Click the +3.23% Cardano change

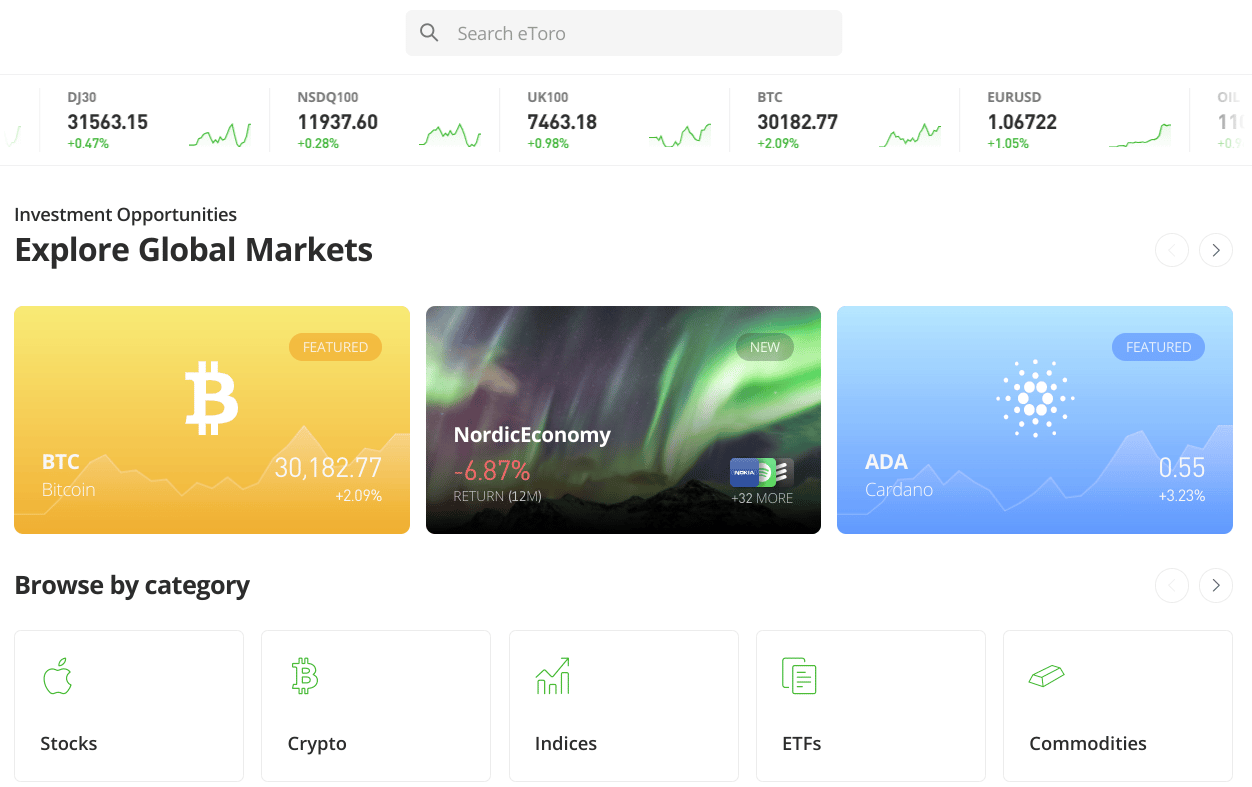pos(1182,496)
